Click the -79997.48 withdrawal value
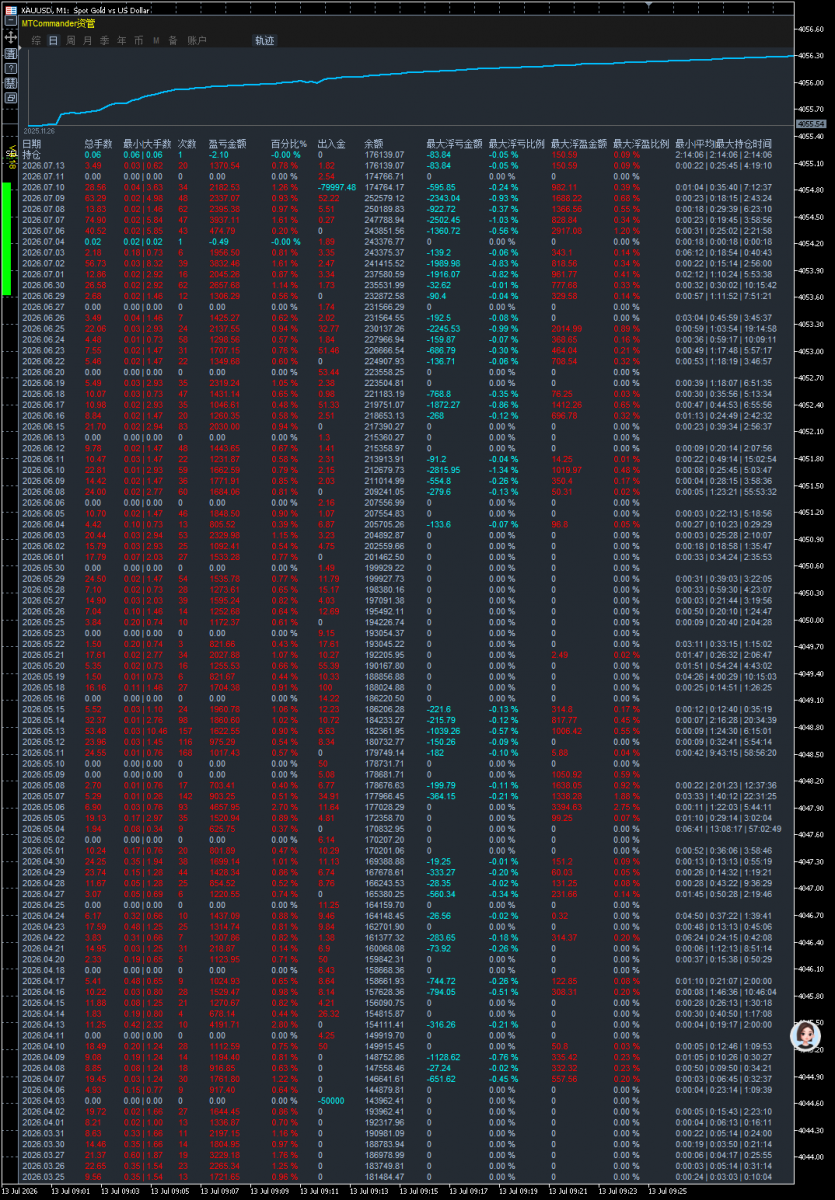 coord(337,187)
